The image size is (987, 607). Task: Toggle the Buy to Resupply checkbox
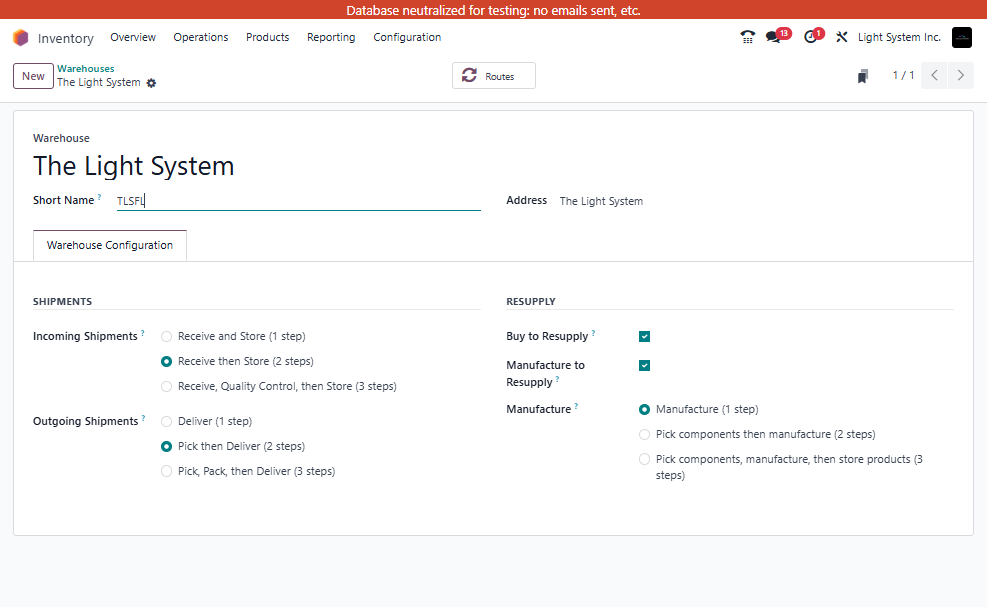coord(644,336)
